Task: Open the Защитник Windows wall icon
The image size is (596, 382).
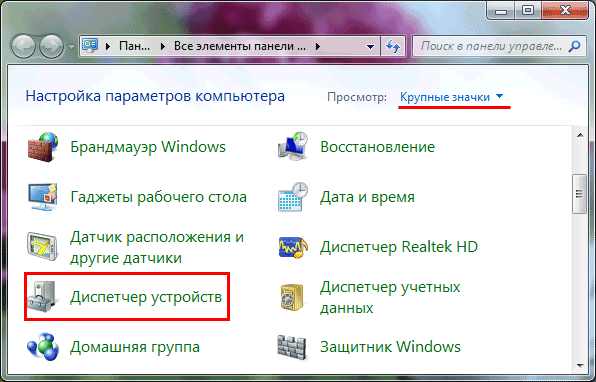Action: coord(292,347)
